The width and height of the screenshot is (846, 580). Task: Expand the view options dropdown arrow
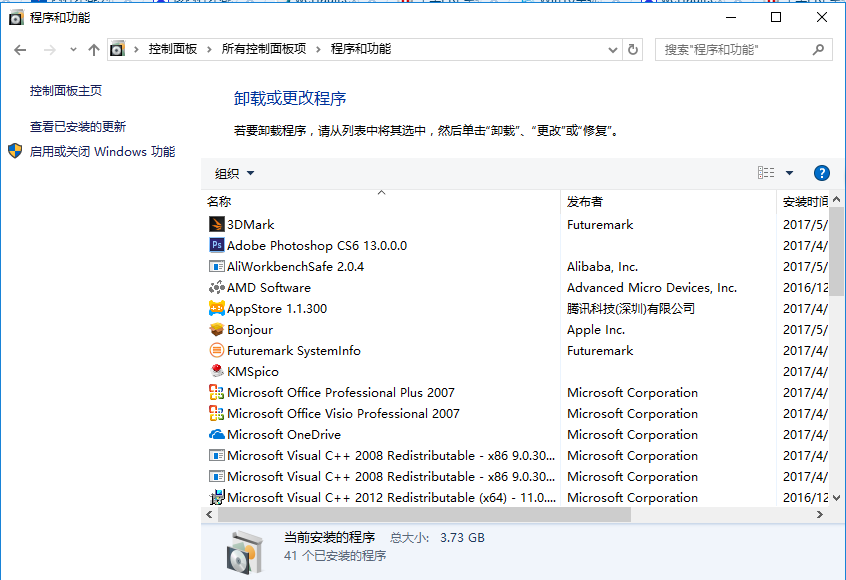(789, 173)
